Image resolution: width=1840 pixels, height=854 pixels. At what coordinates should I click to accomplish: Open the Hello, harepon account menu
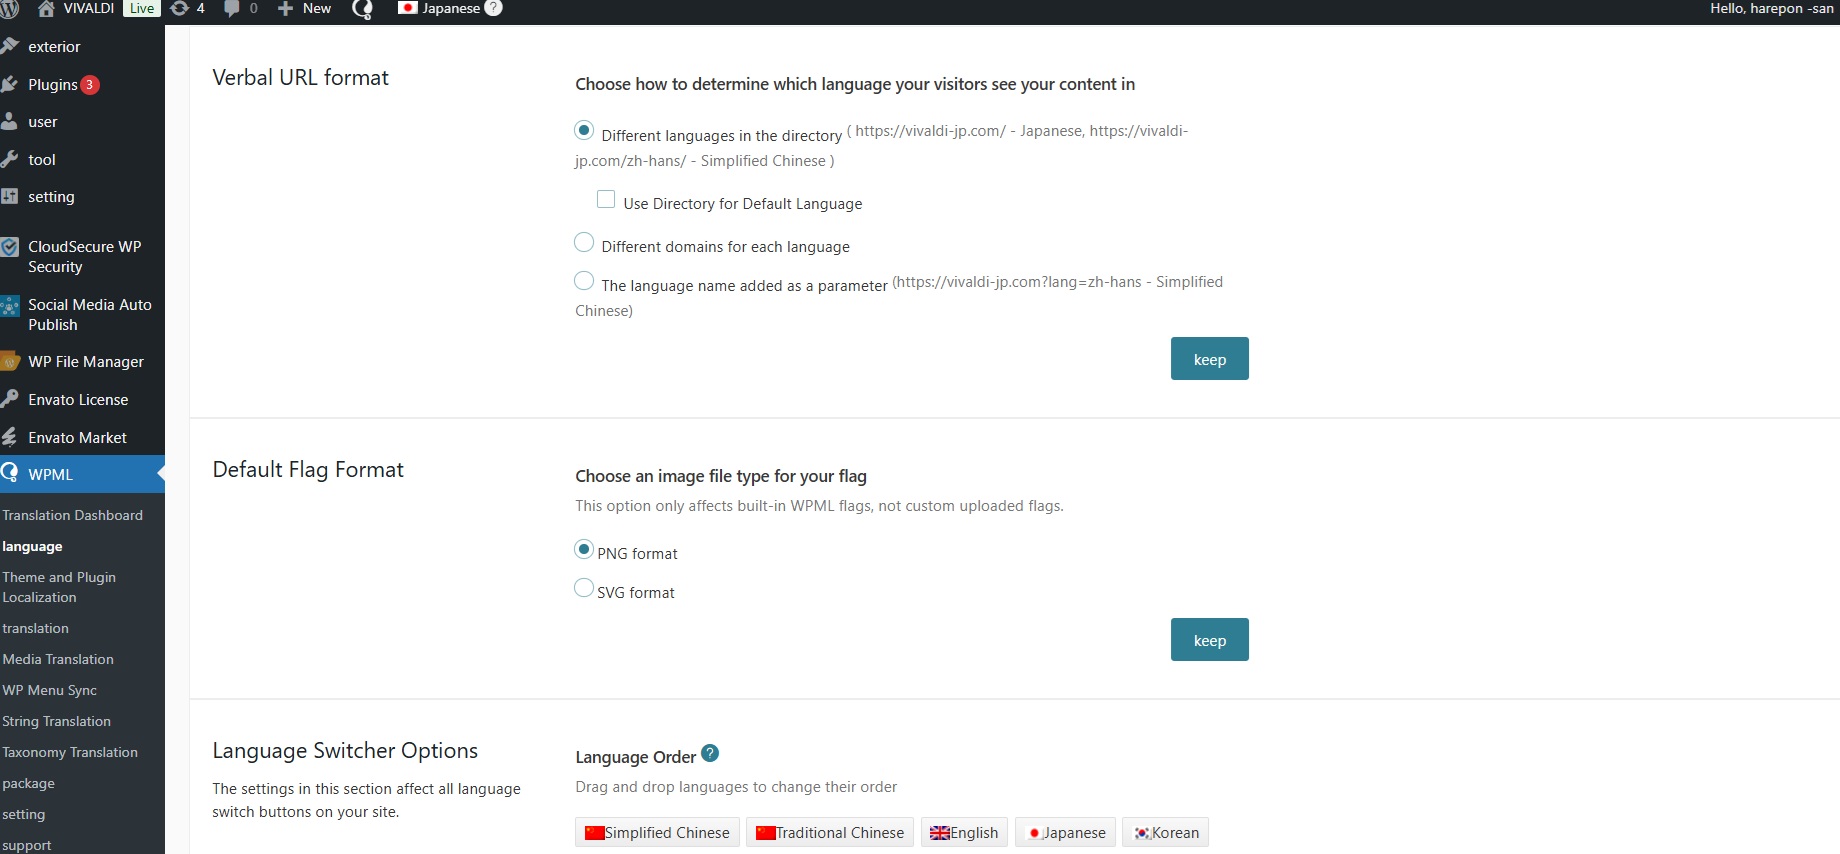coord(1771,9)
